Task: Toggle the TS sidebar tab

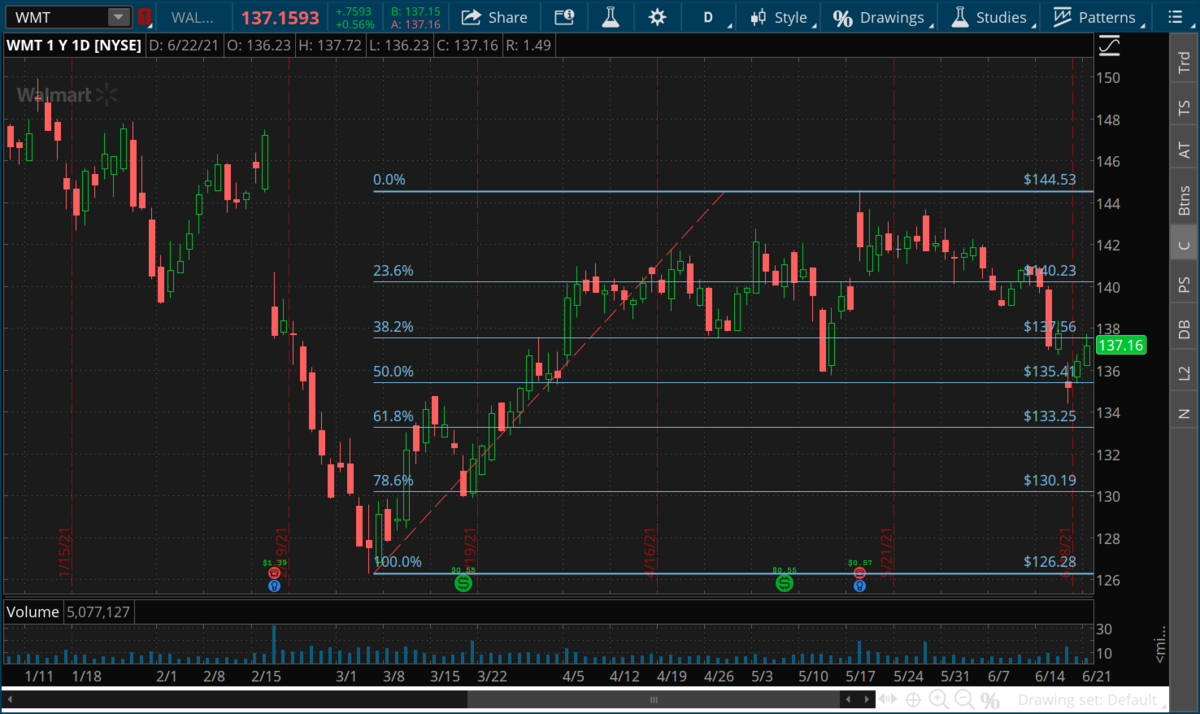Action: click(1184, 108)
